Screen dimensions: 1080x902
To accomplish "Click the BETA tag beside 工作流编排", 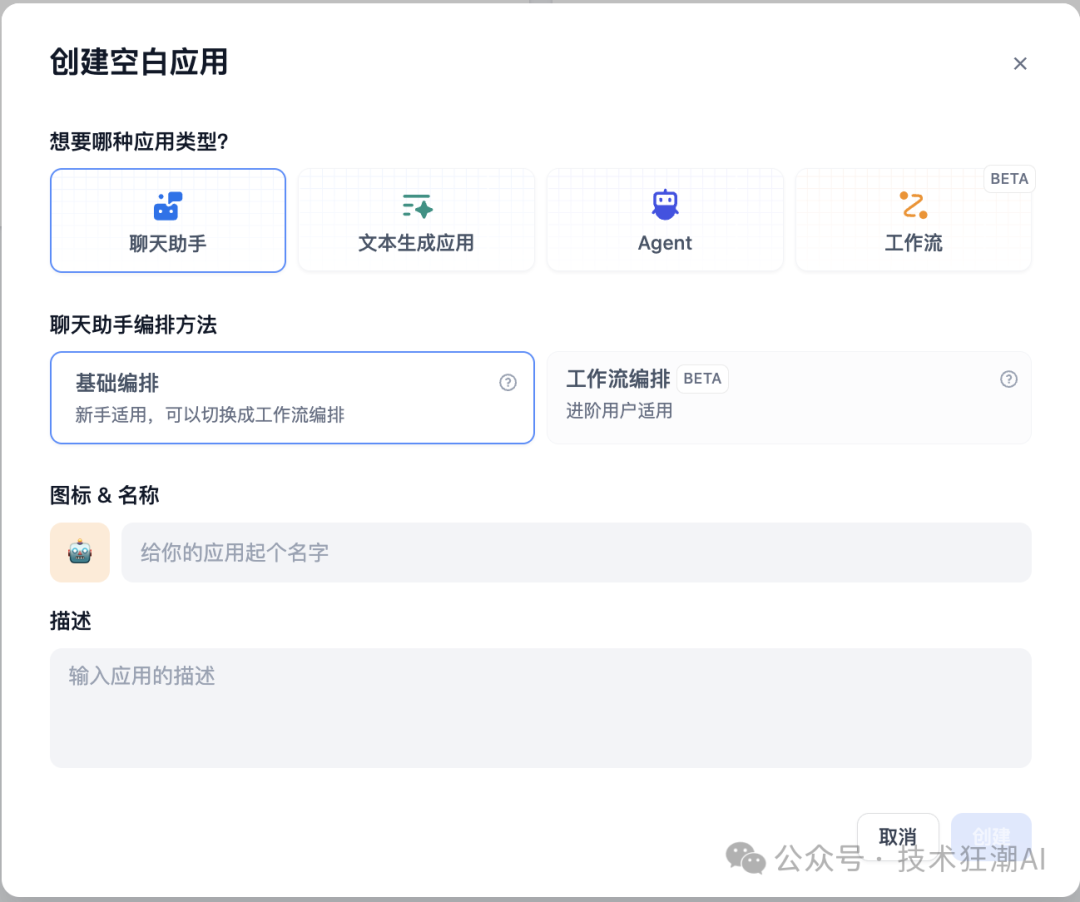I will pyautogui.click(x=702, y=379).
